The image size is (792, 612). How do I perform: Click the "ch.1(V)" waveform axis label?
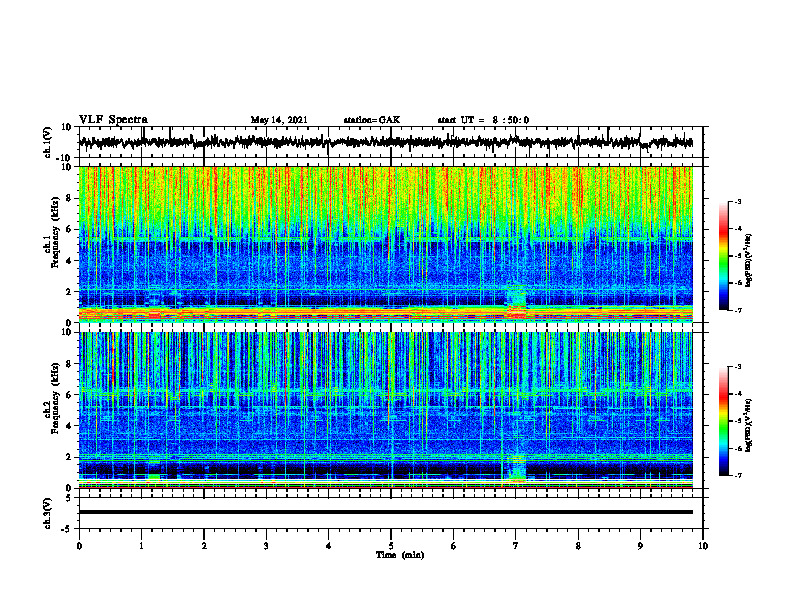[48, 142]
